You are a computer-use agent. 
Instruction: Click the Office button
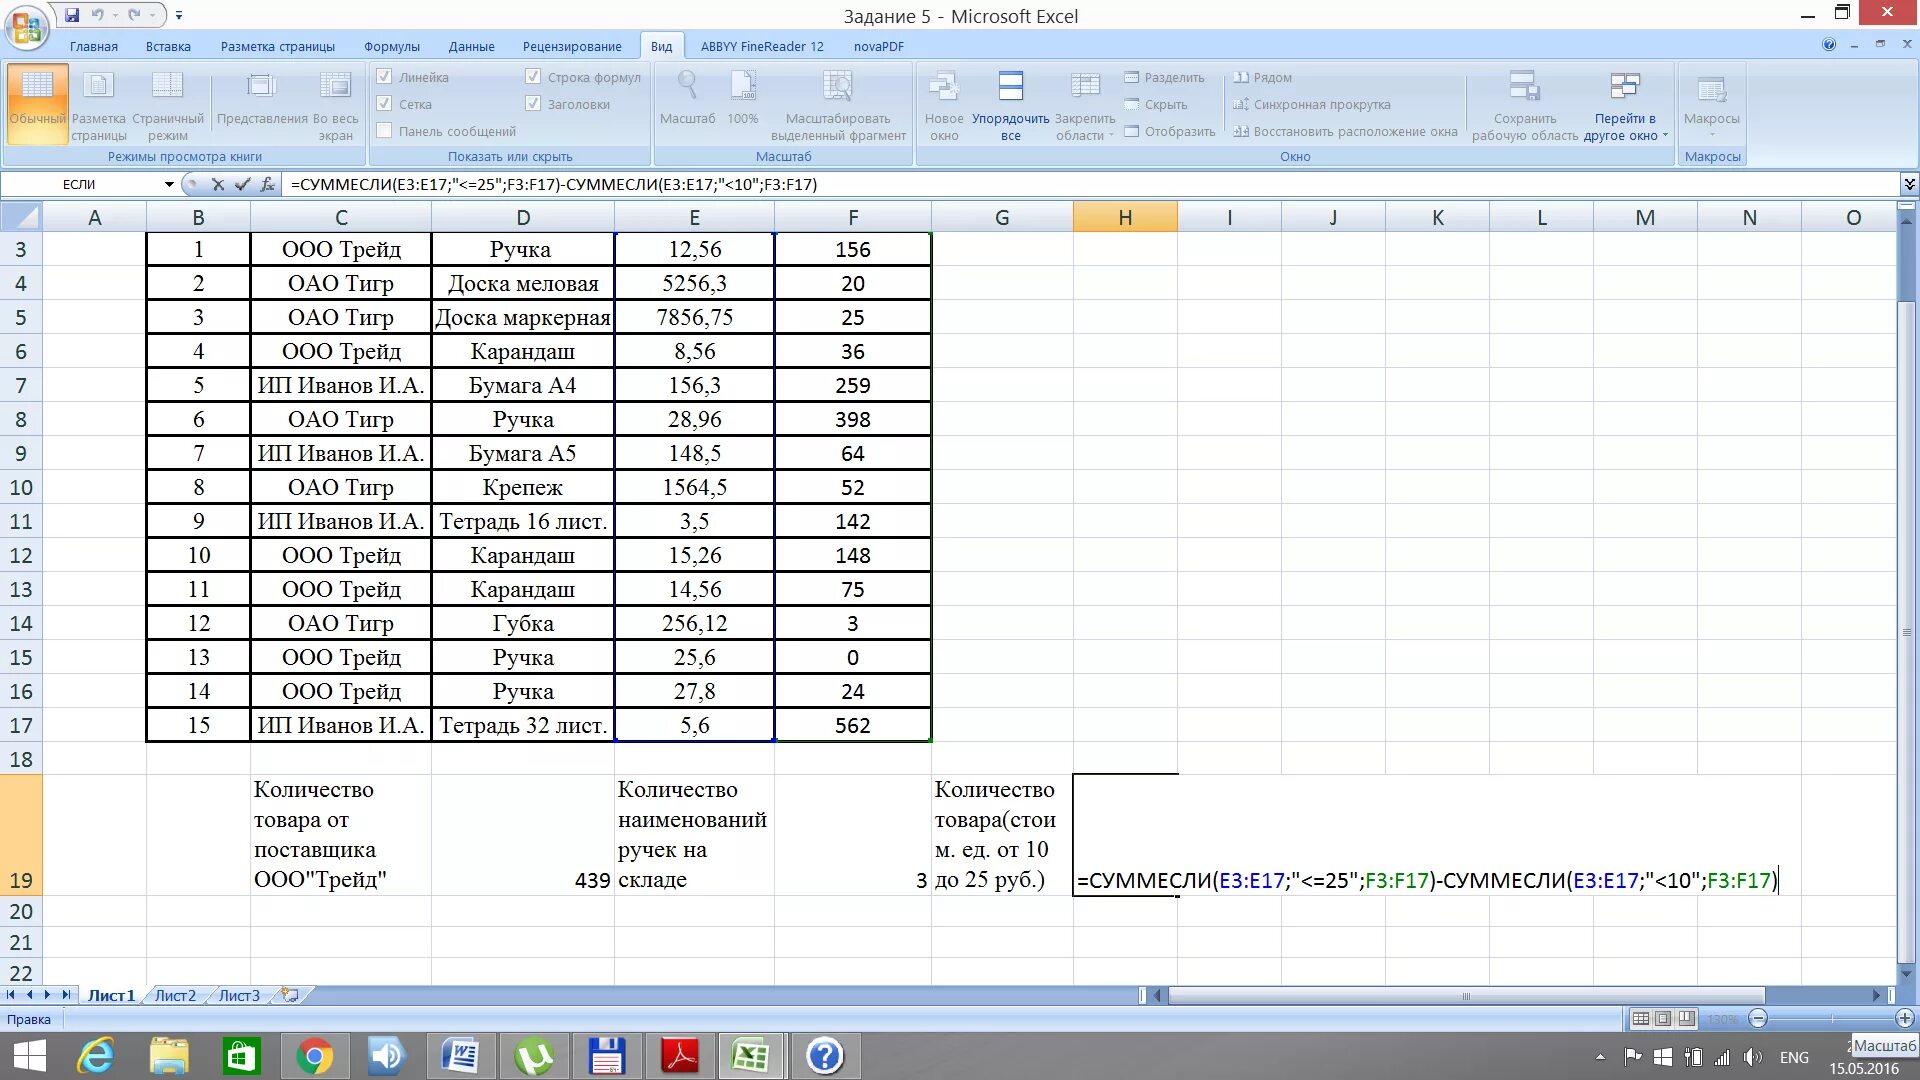coord(27,27)
